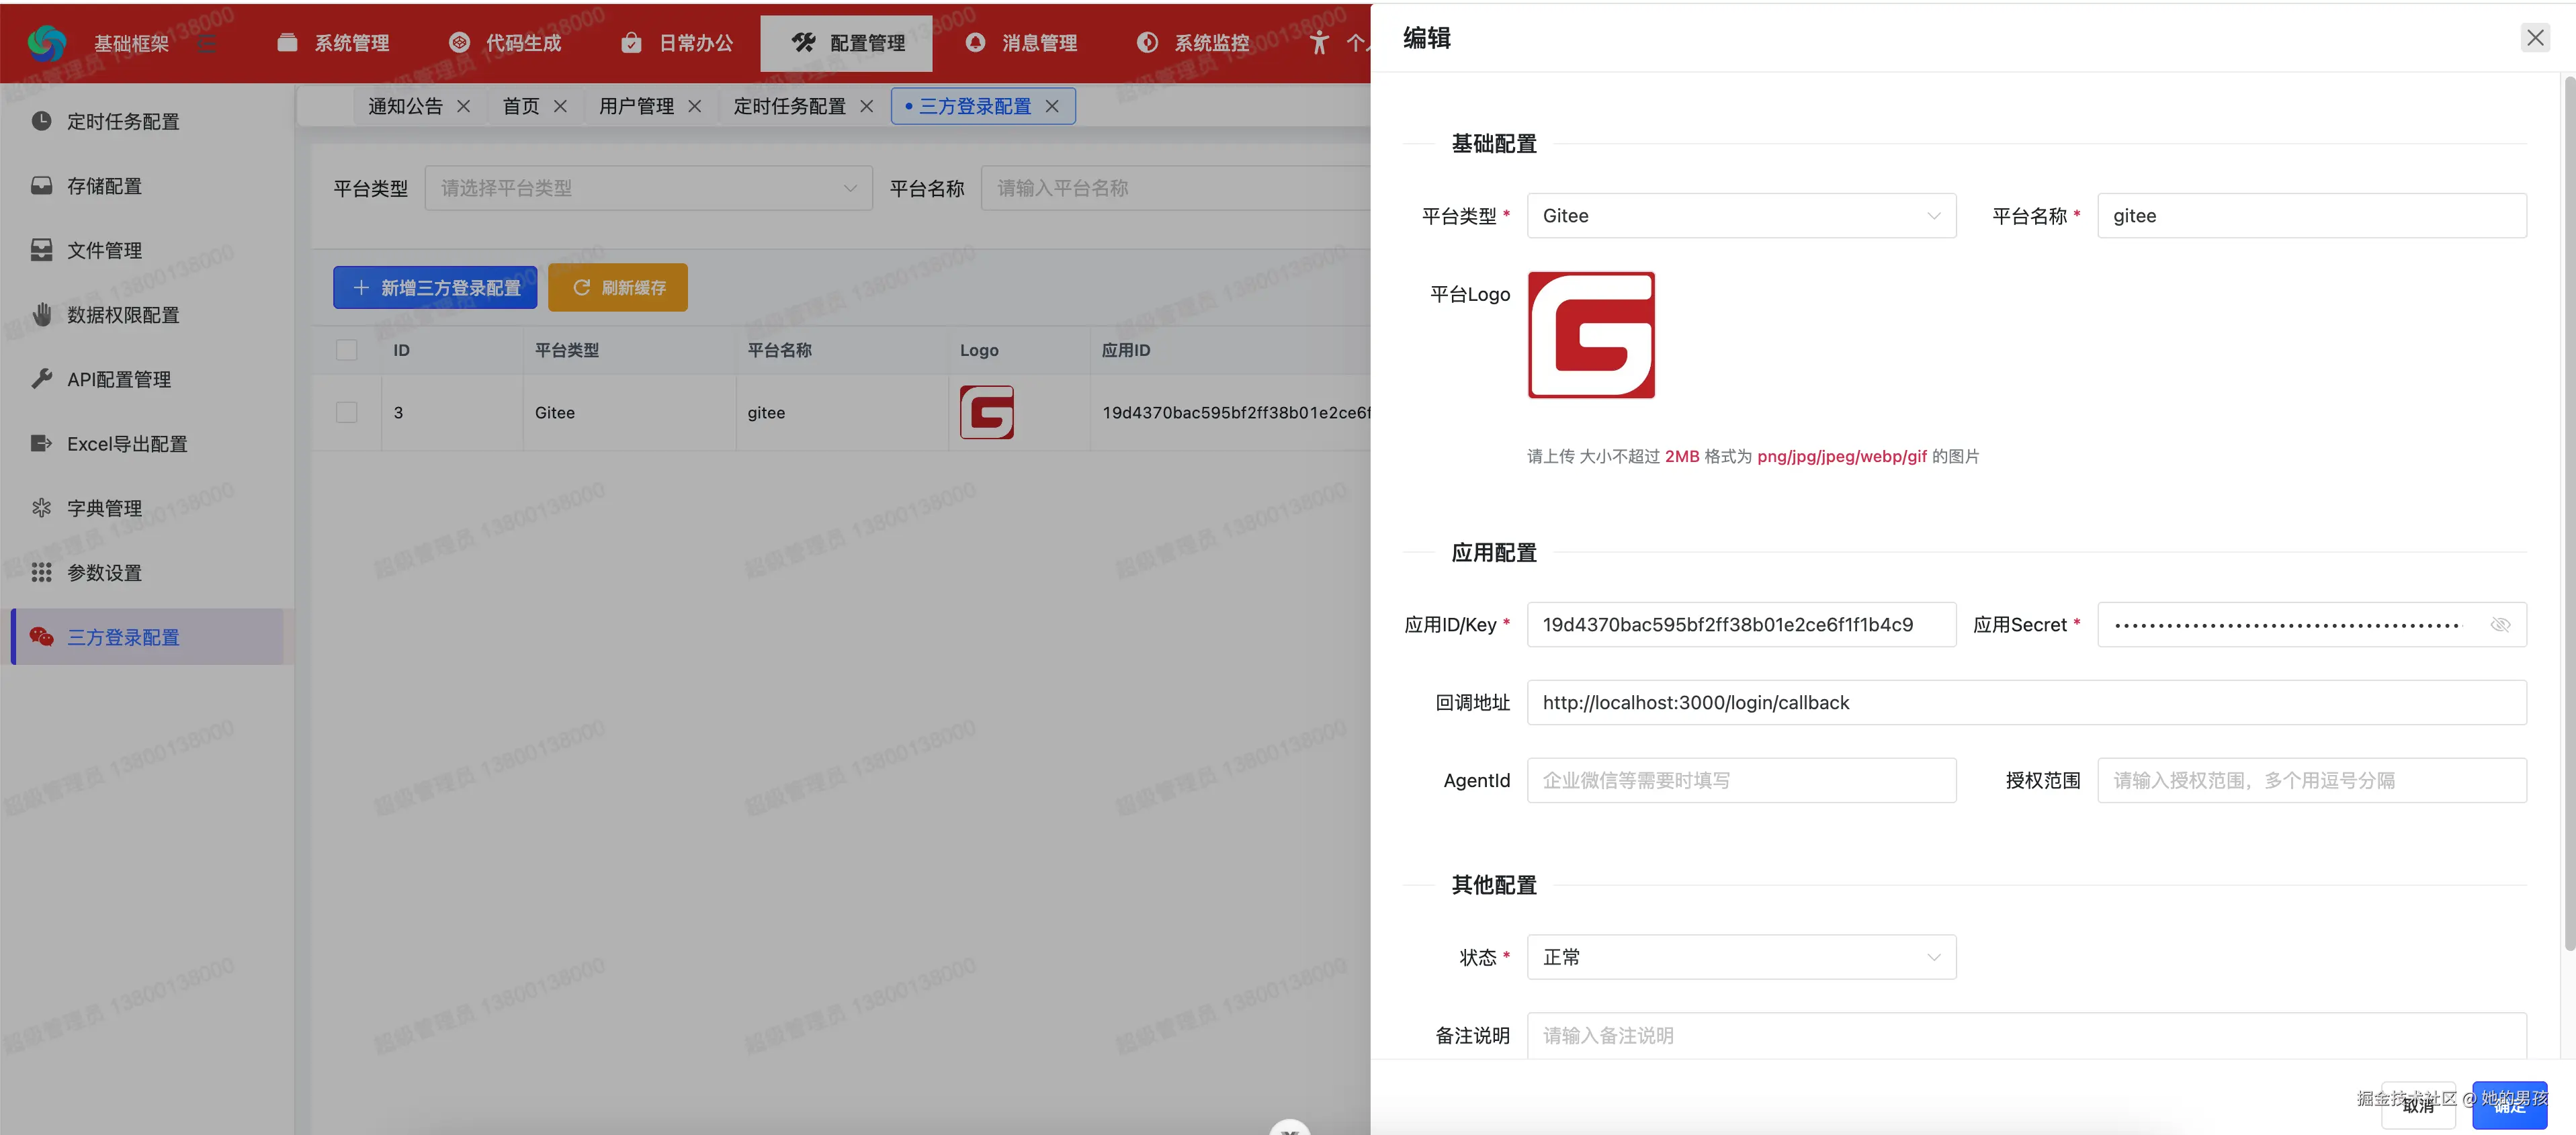The height and width of the screenshot is (1135, 2576).
Task: Click the 刷新缓存 button
Action: click(618, 288)
